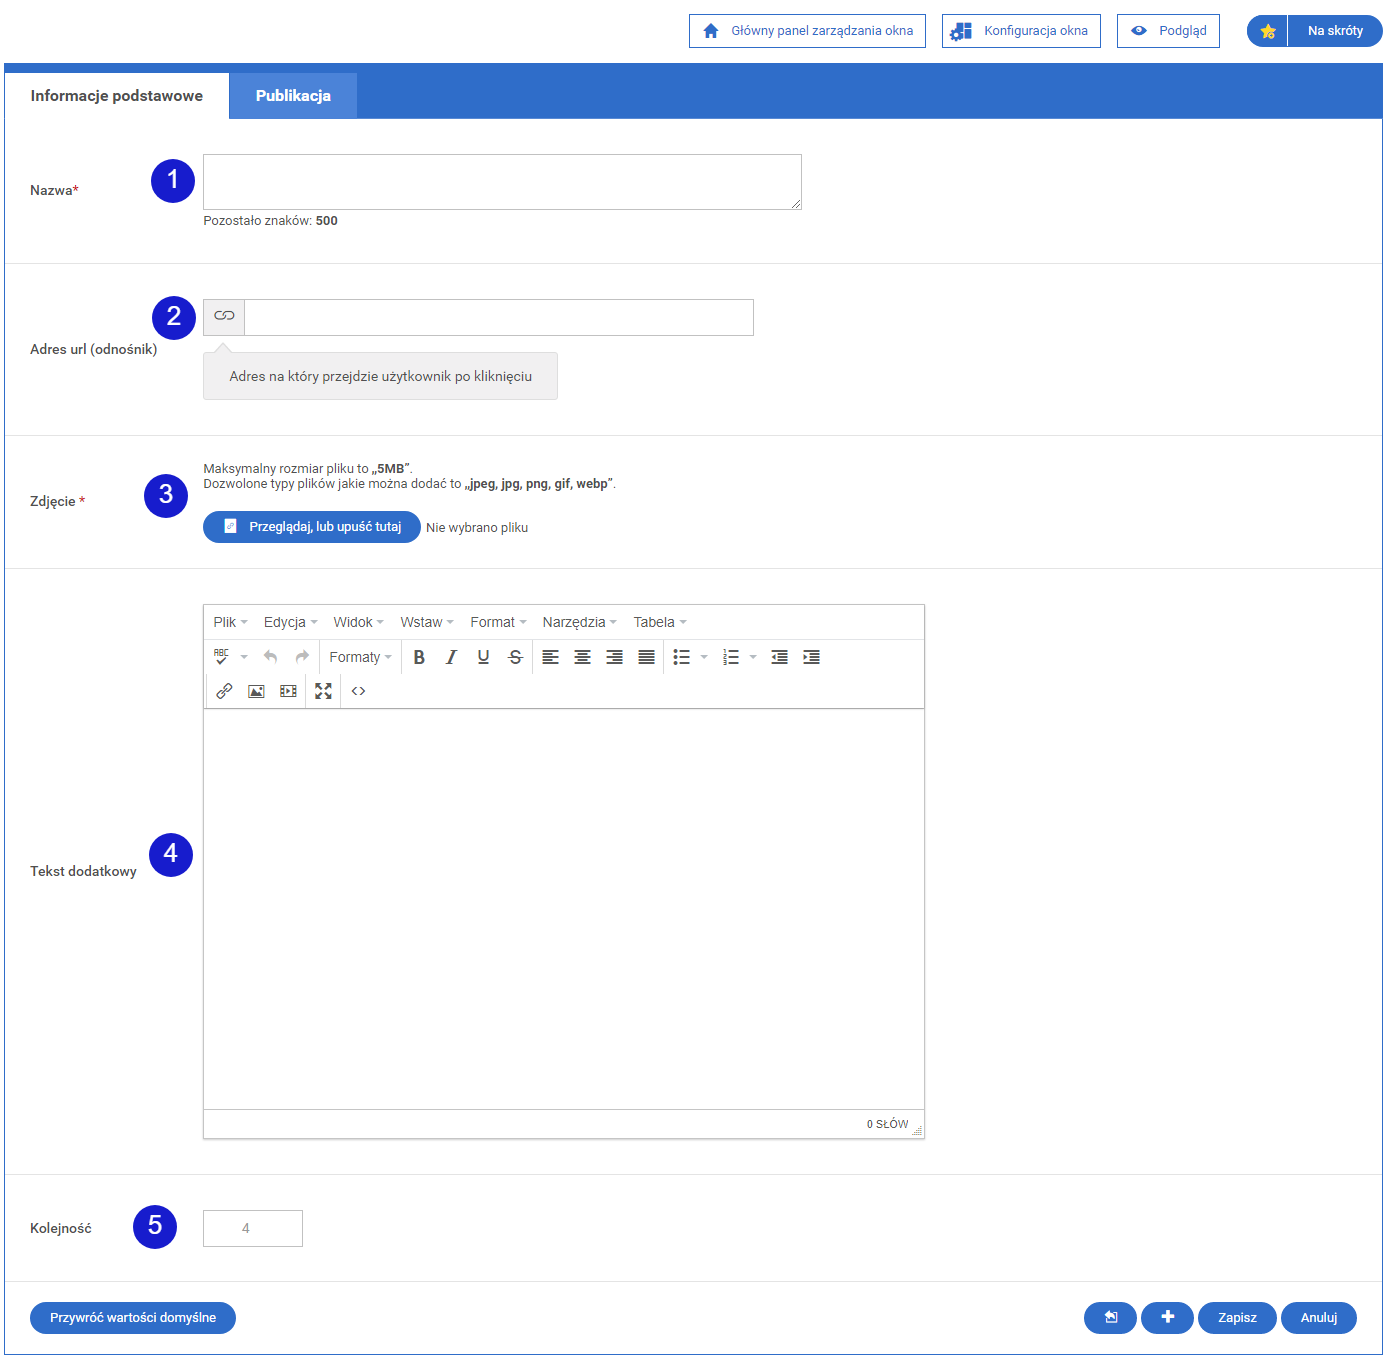Image resolution: width=1389 pixels, height=1362 pixels.
Task: Center-align the editor text
Action: pyautogui.click(x=582, y=657)
